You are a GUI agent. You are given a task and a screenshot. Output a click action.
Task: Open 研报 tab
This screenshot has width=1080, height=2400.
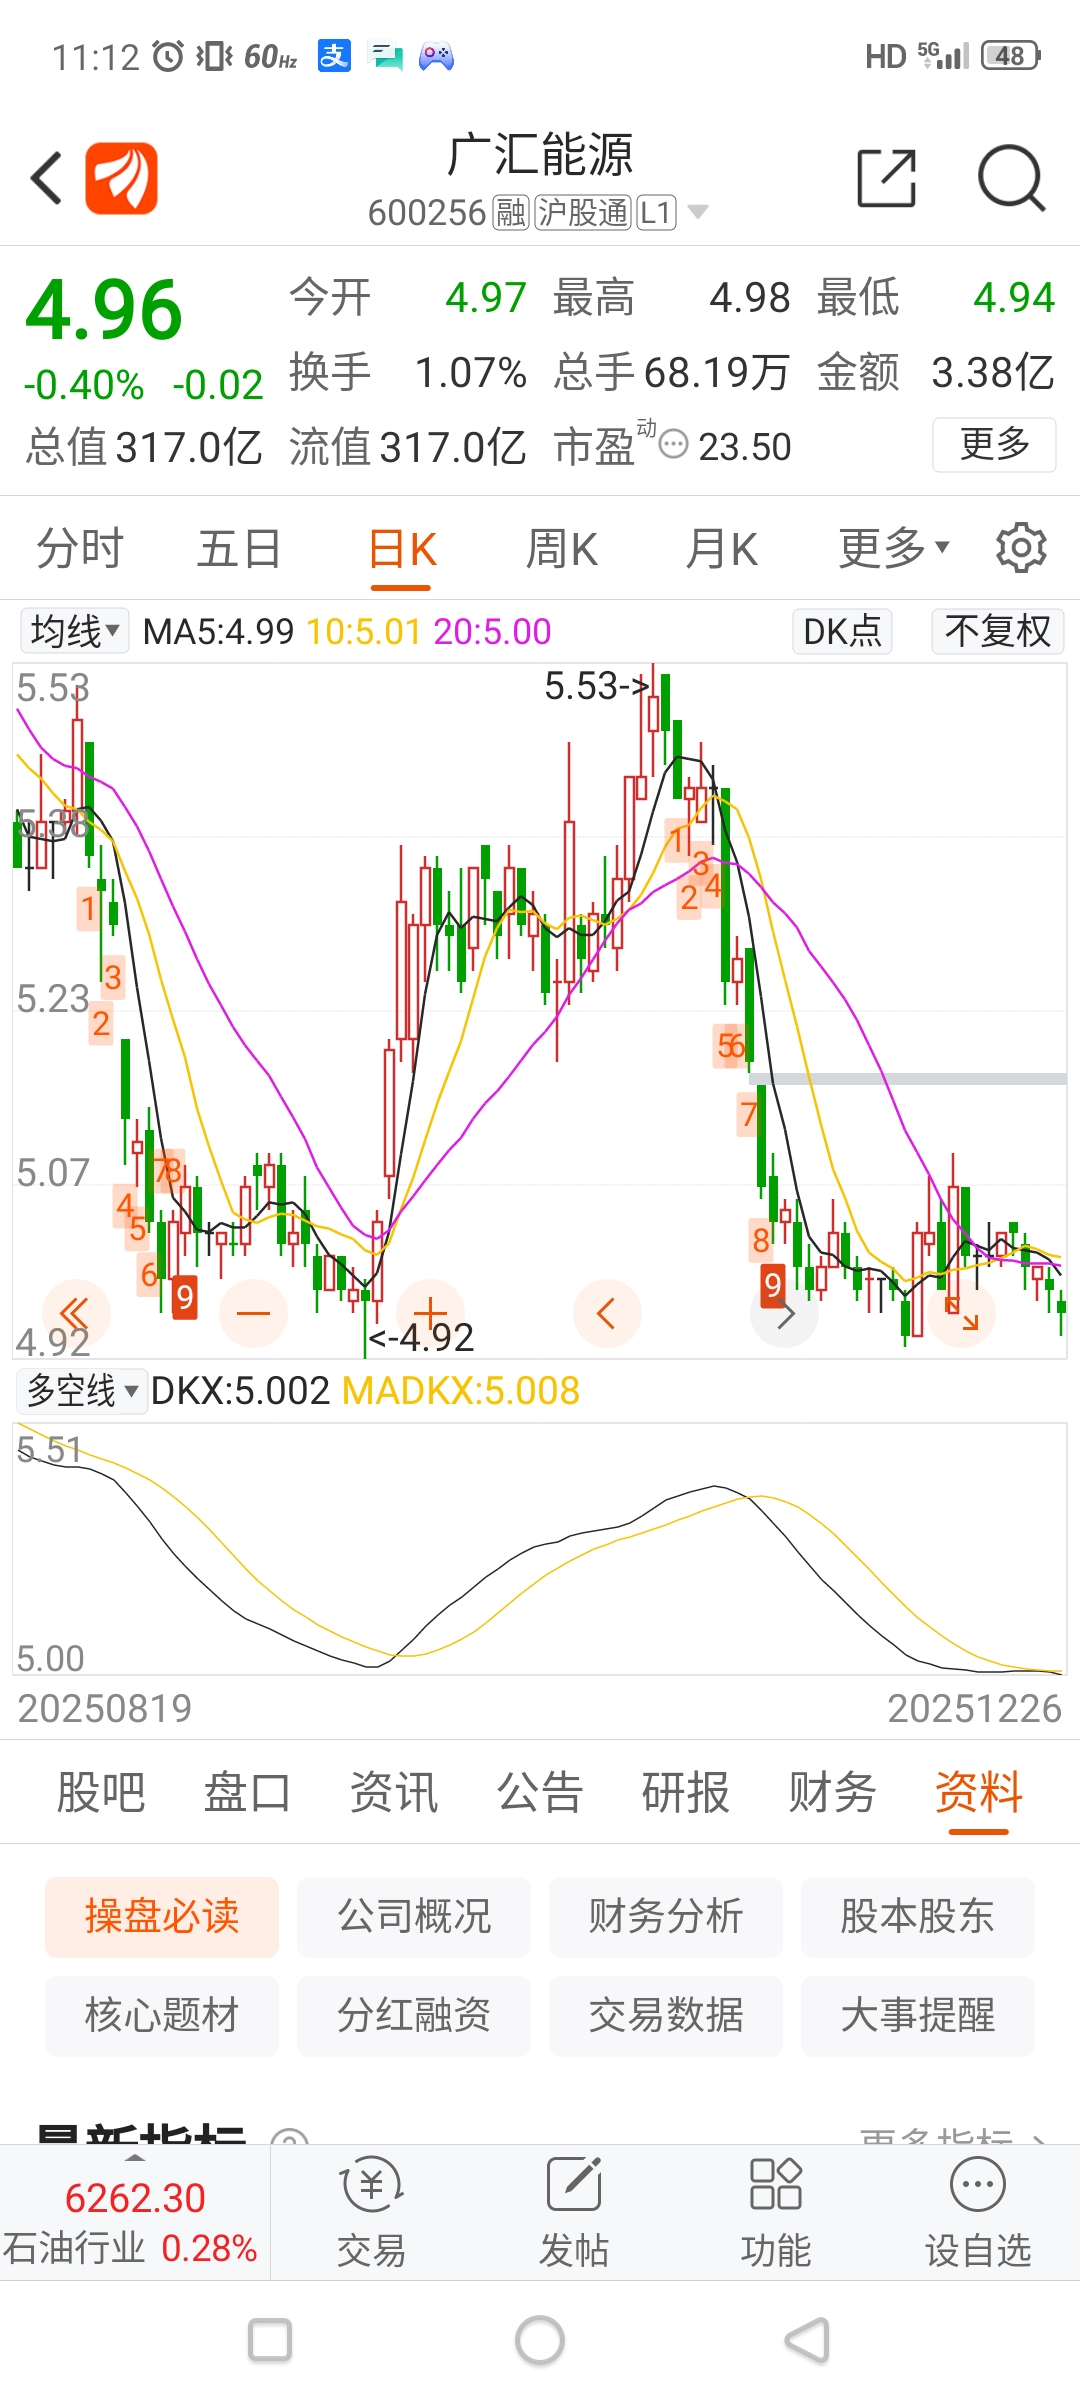coord(686,1792)
